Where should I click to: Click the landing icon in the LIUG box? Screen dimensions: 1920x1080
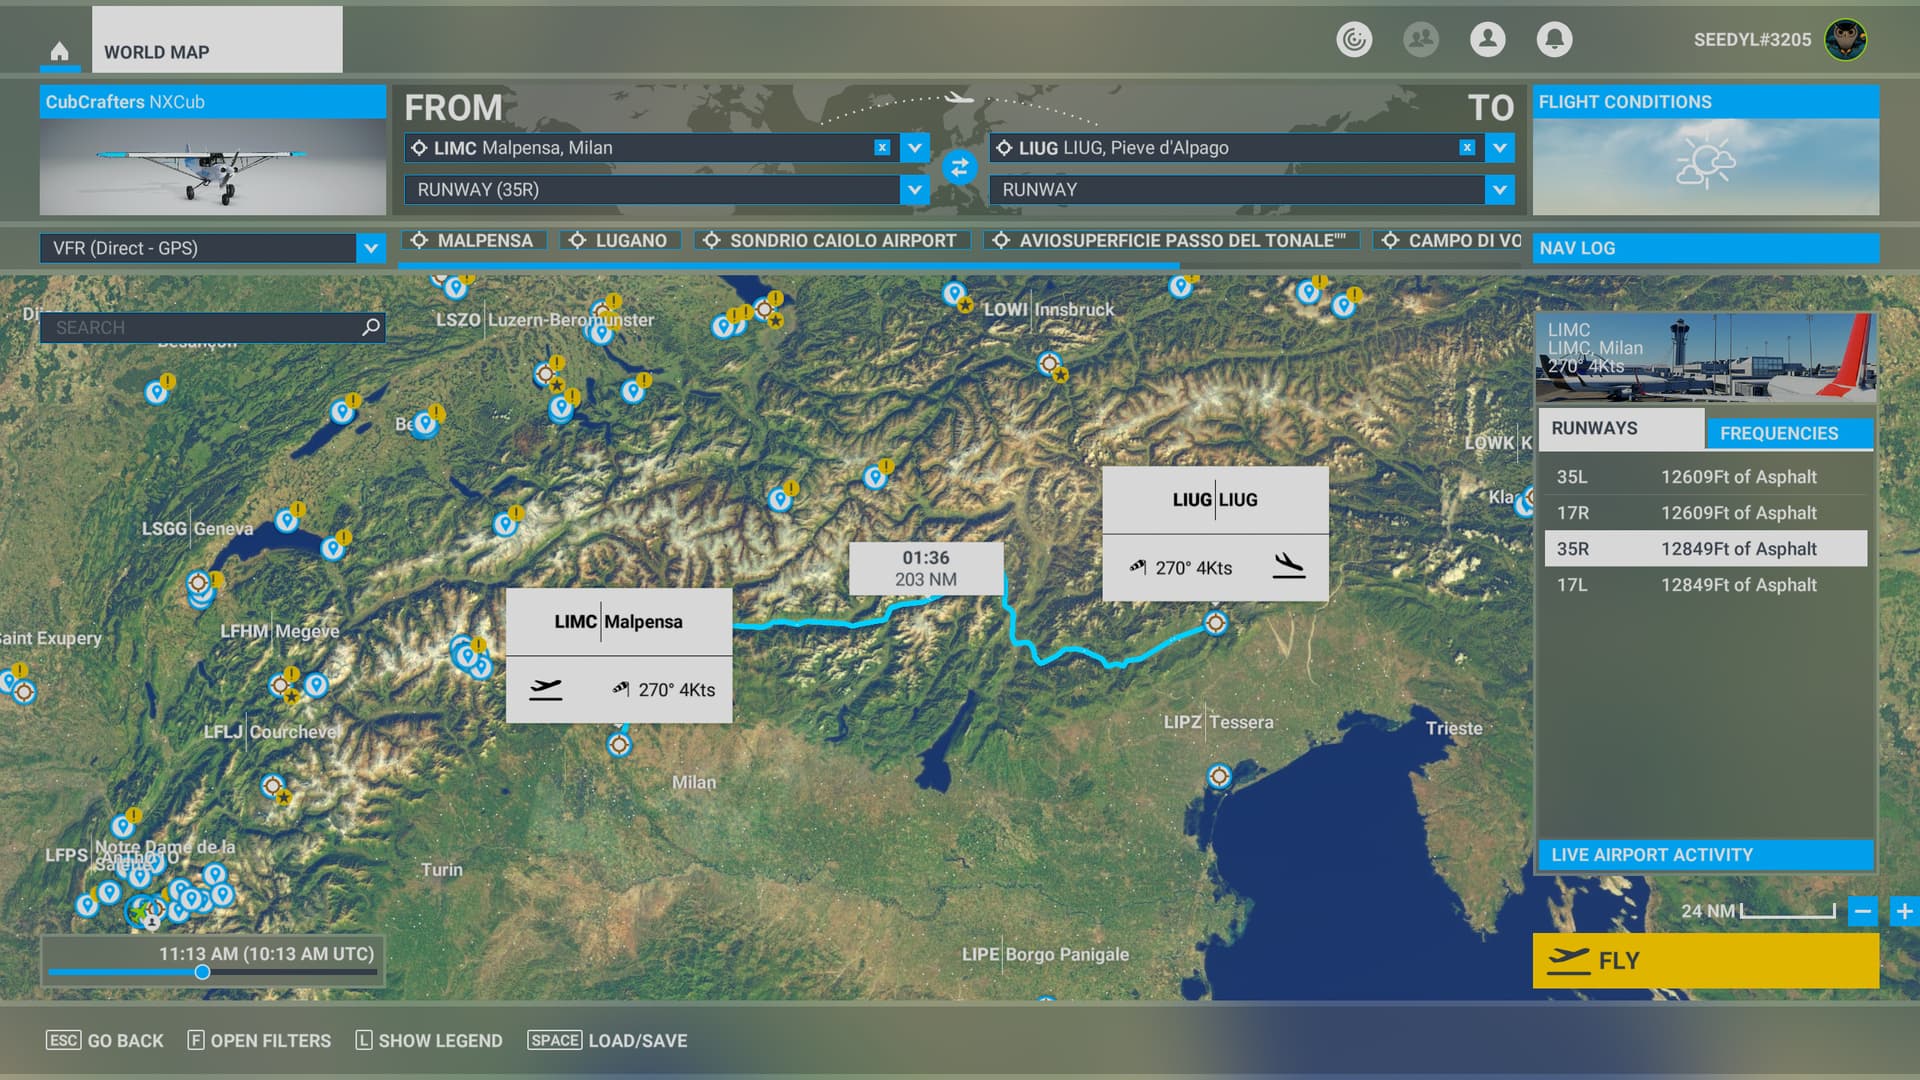[1289, 567]
